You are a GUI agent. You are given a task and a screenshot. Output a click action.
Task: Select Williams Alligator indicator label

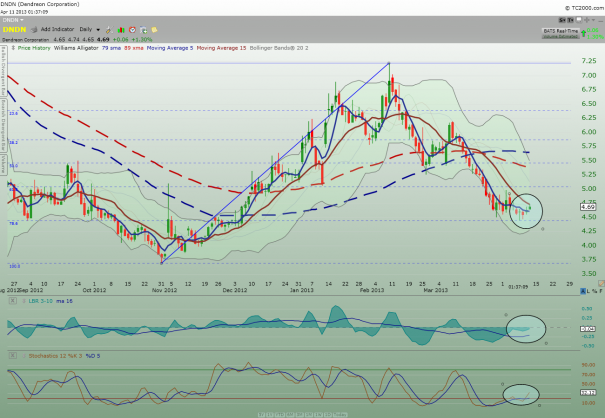point(76,48)
